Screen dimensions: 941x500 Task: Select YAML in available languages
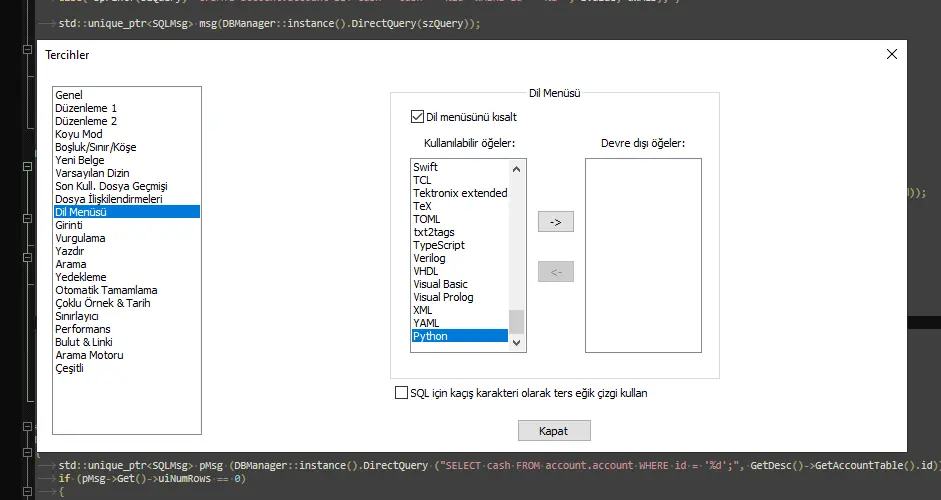click(426, 323)
